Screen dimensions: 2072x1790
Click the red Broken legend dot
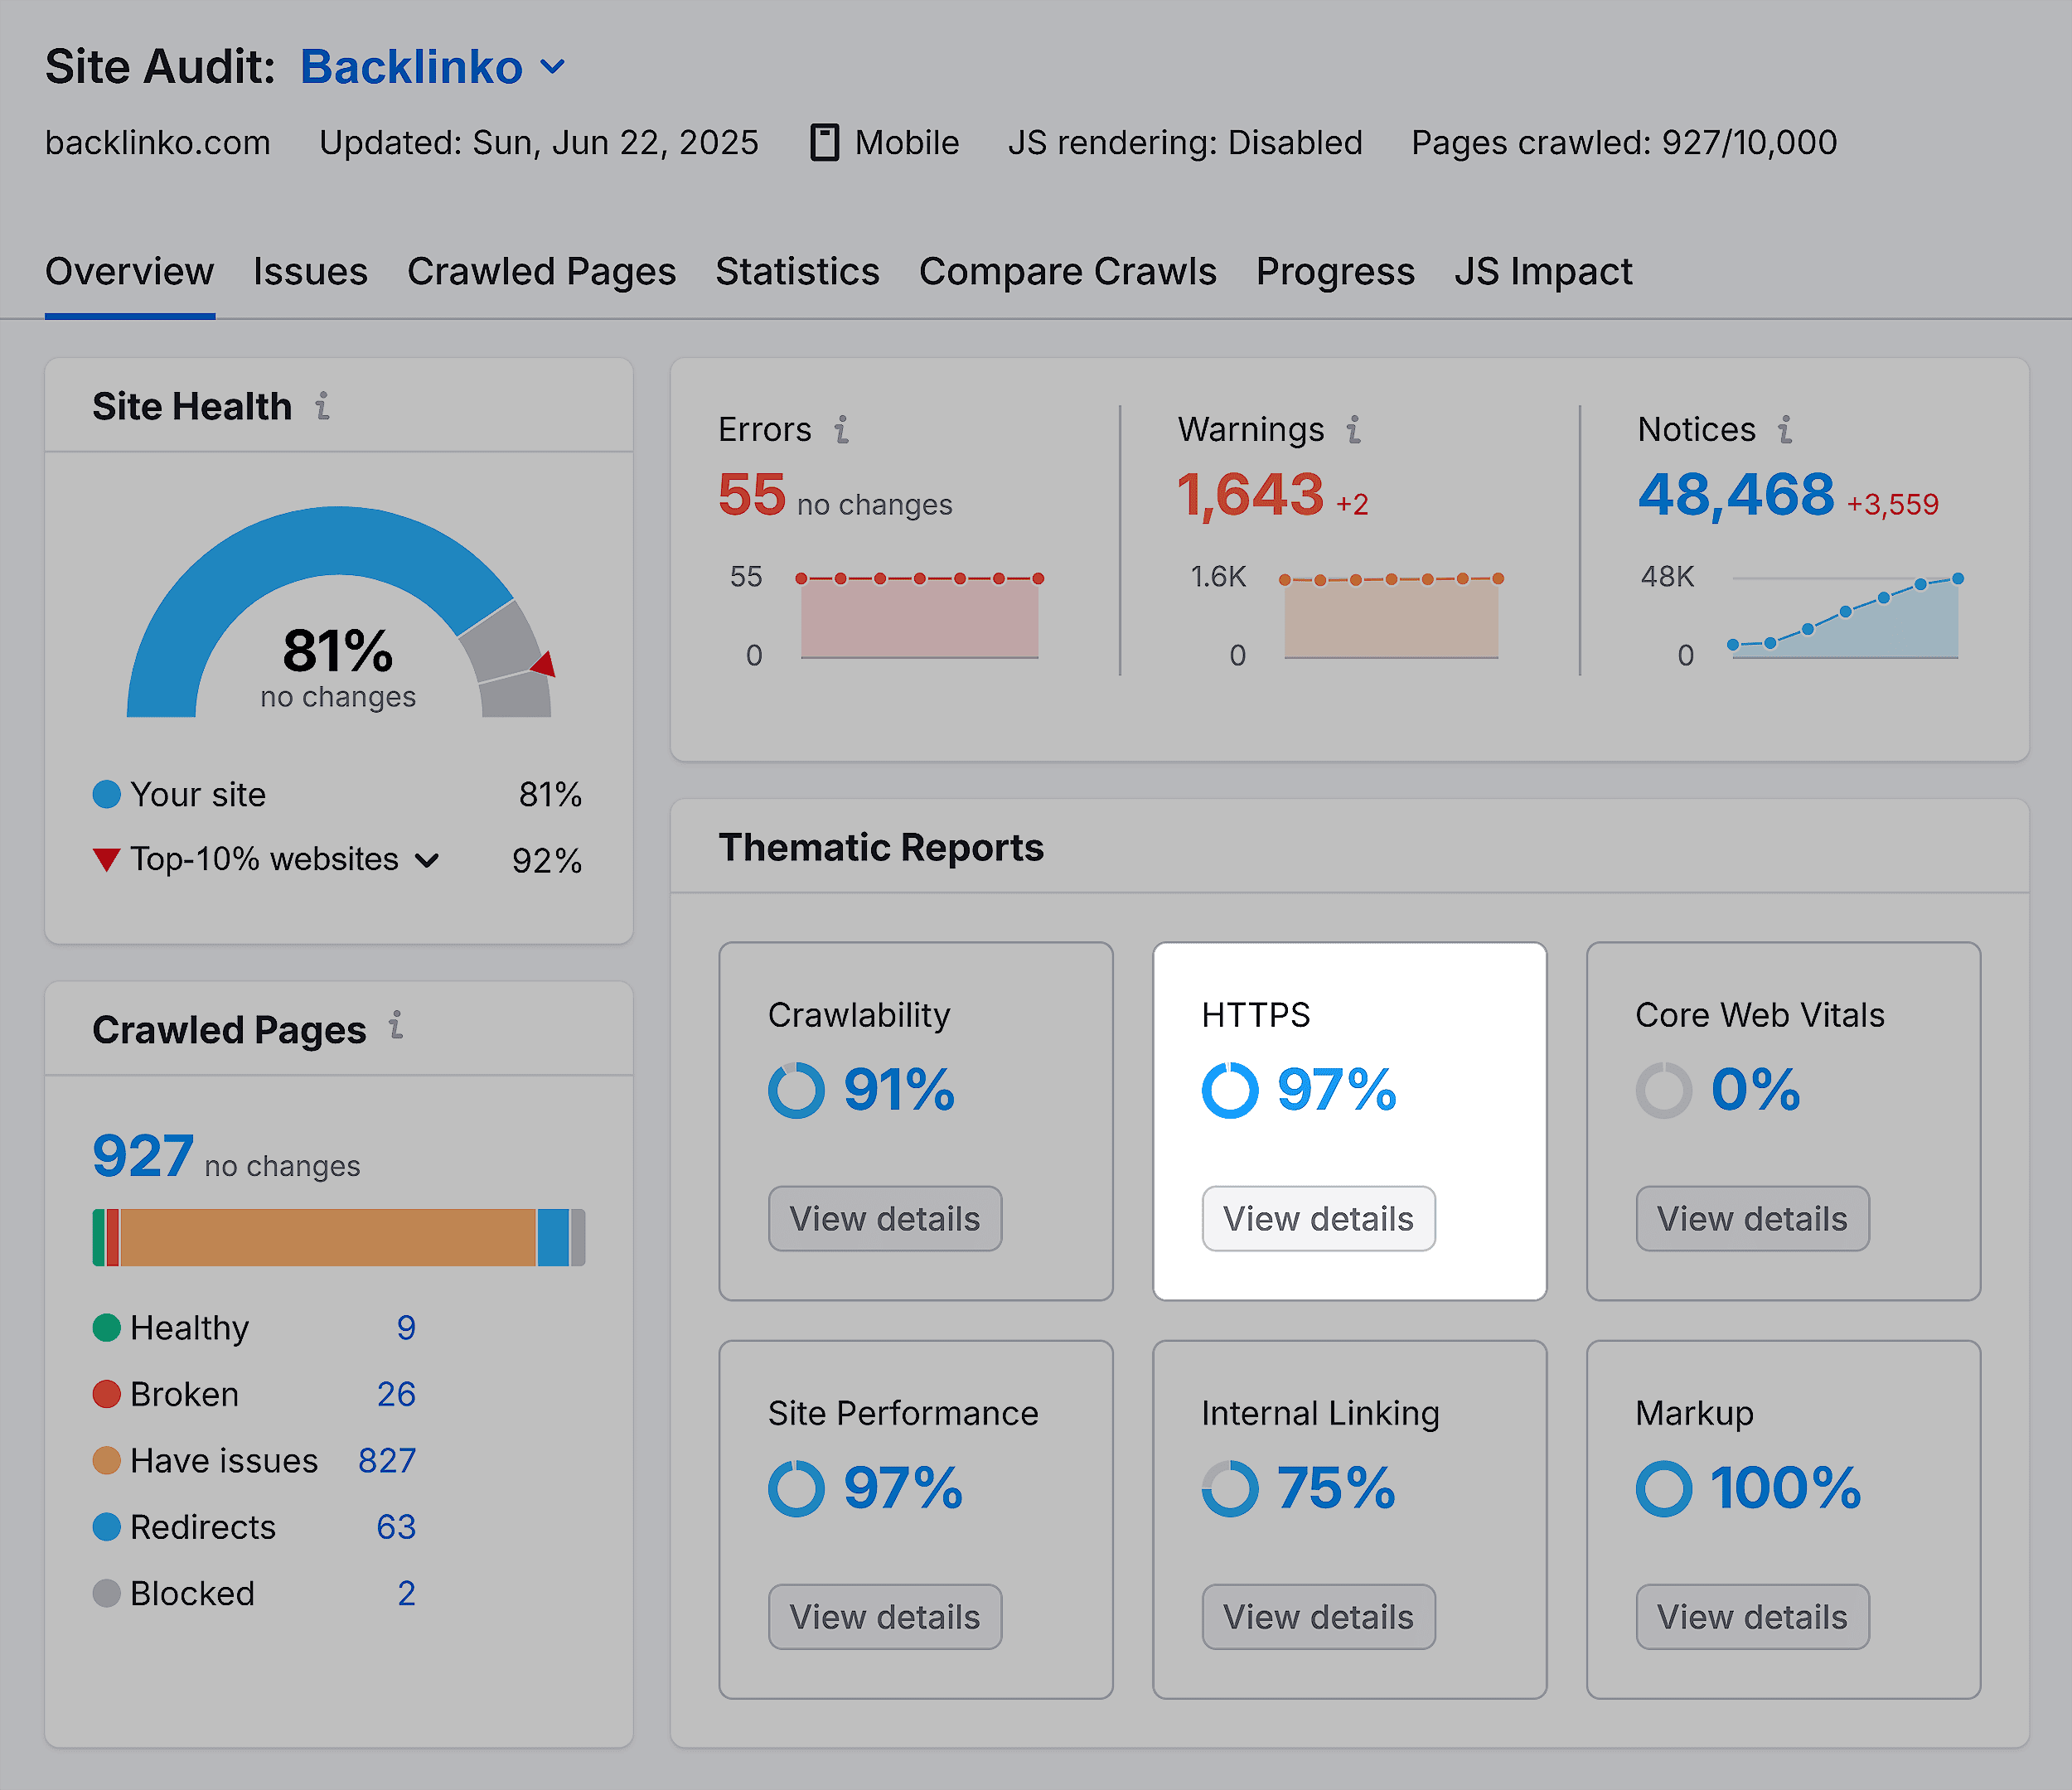click(x=106, y=1394)
